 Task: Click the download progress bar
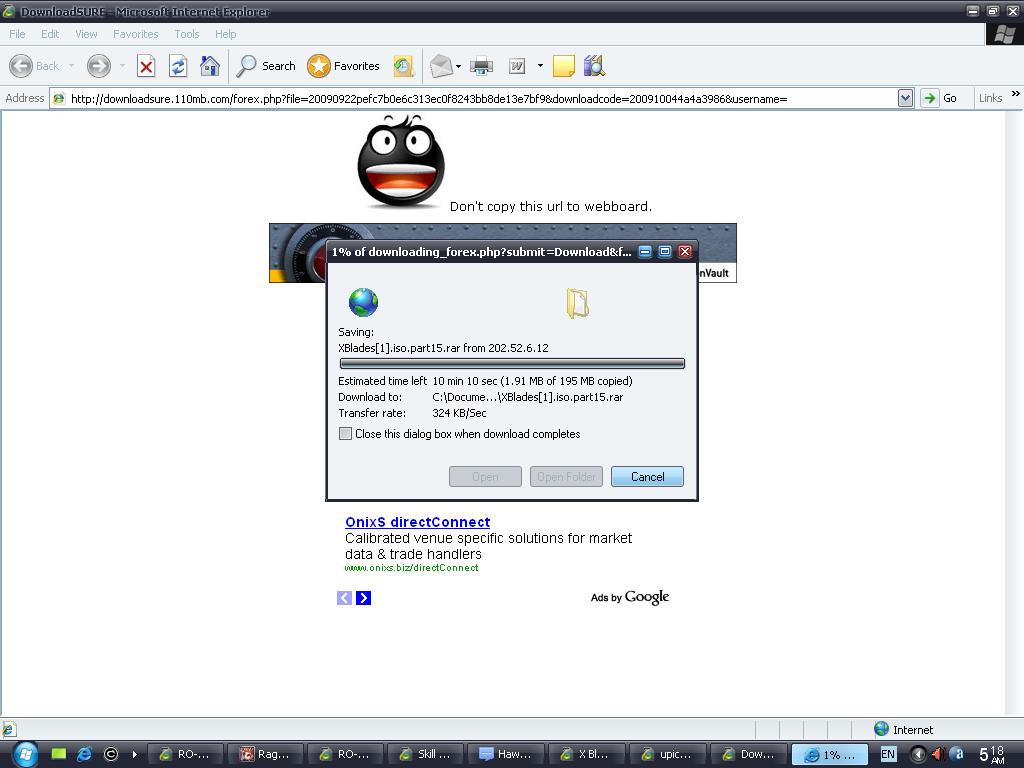(512, 364)
